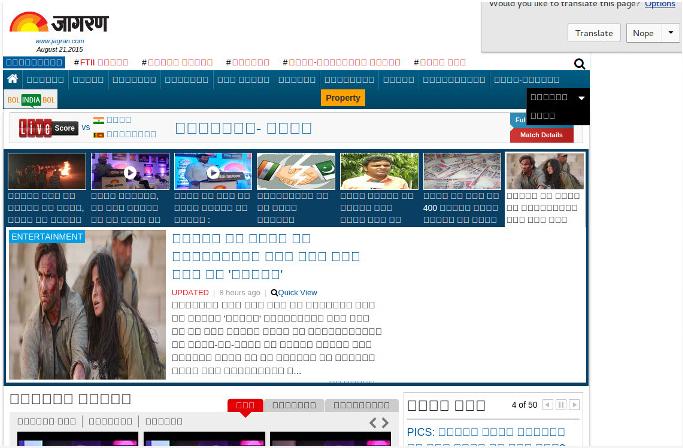Open the man in orange shirt thumbnail
683x448 pixels.
(379, 171)
